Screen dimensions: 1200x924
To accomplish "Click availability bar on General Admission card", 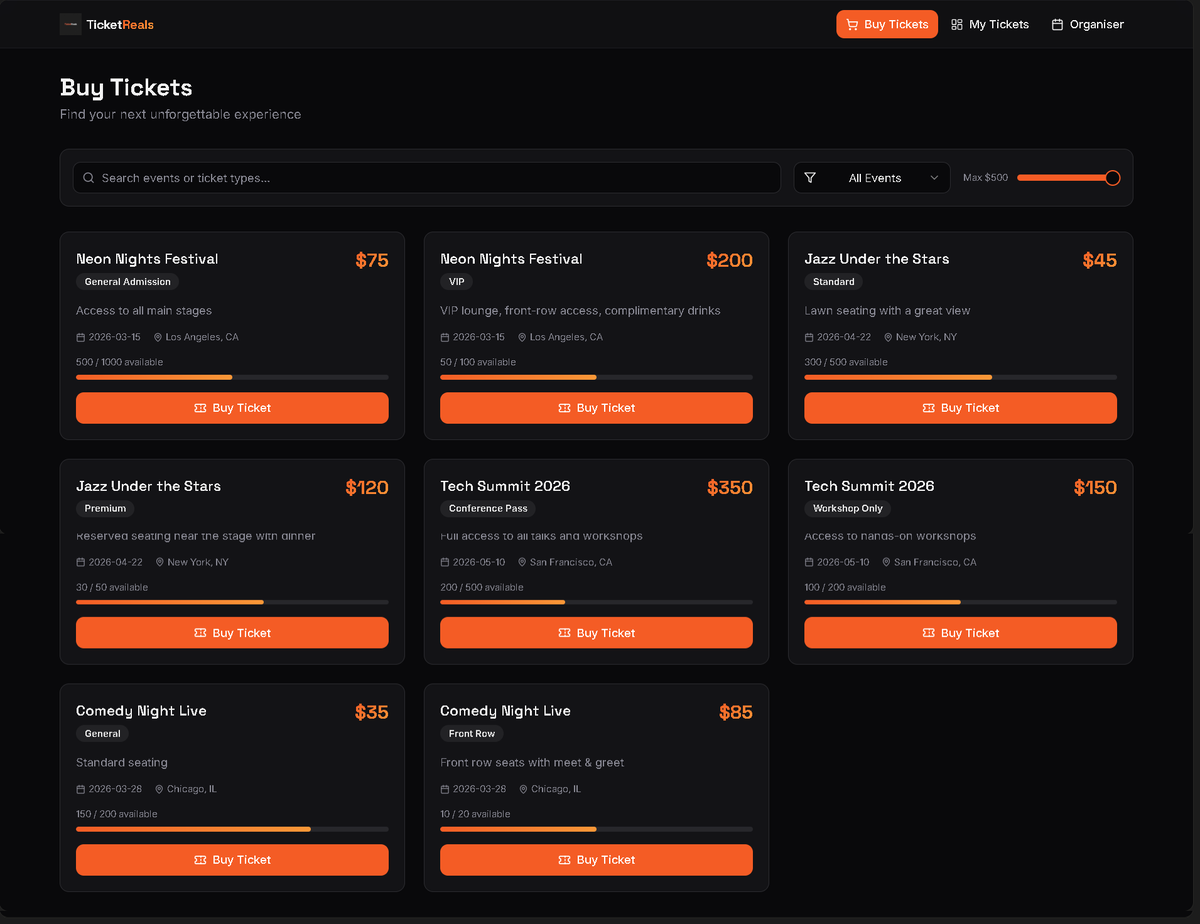I will coord(232,377).
